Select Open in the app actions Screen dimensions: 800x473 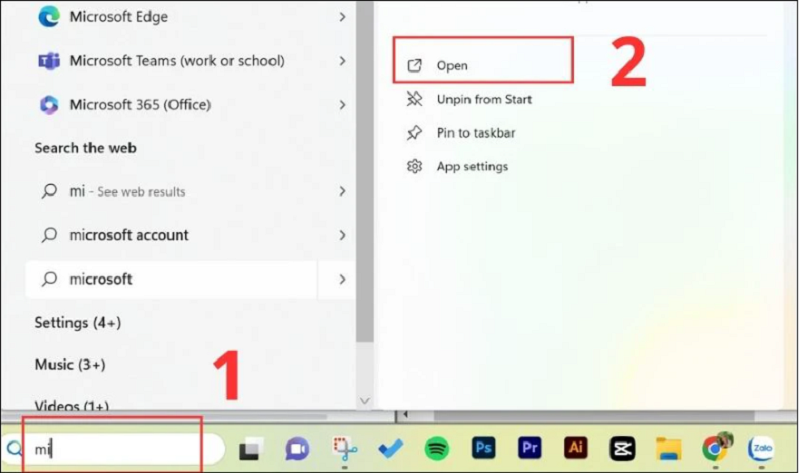point(452,66)
